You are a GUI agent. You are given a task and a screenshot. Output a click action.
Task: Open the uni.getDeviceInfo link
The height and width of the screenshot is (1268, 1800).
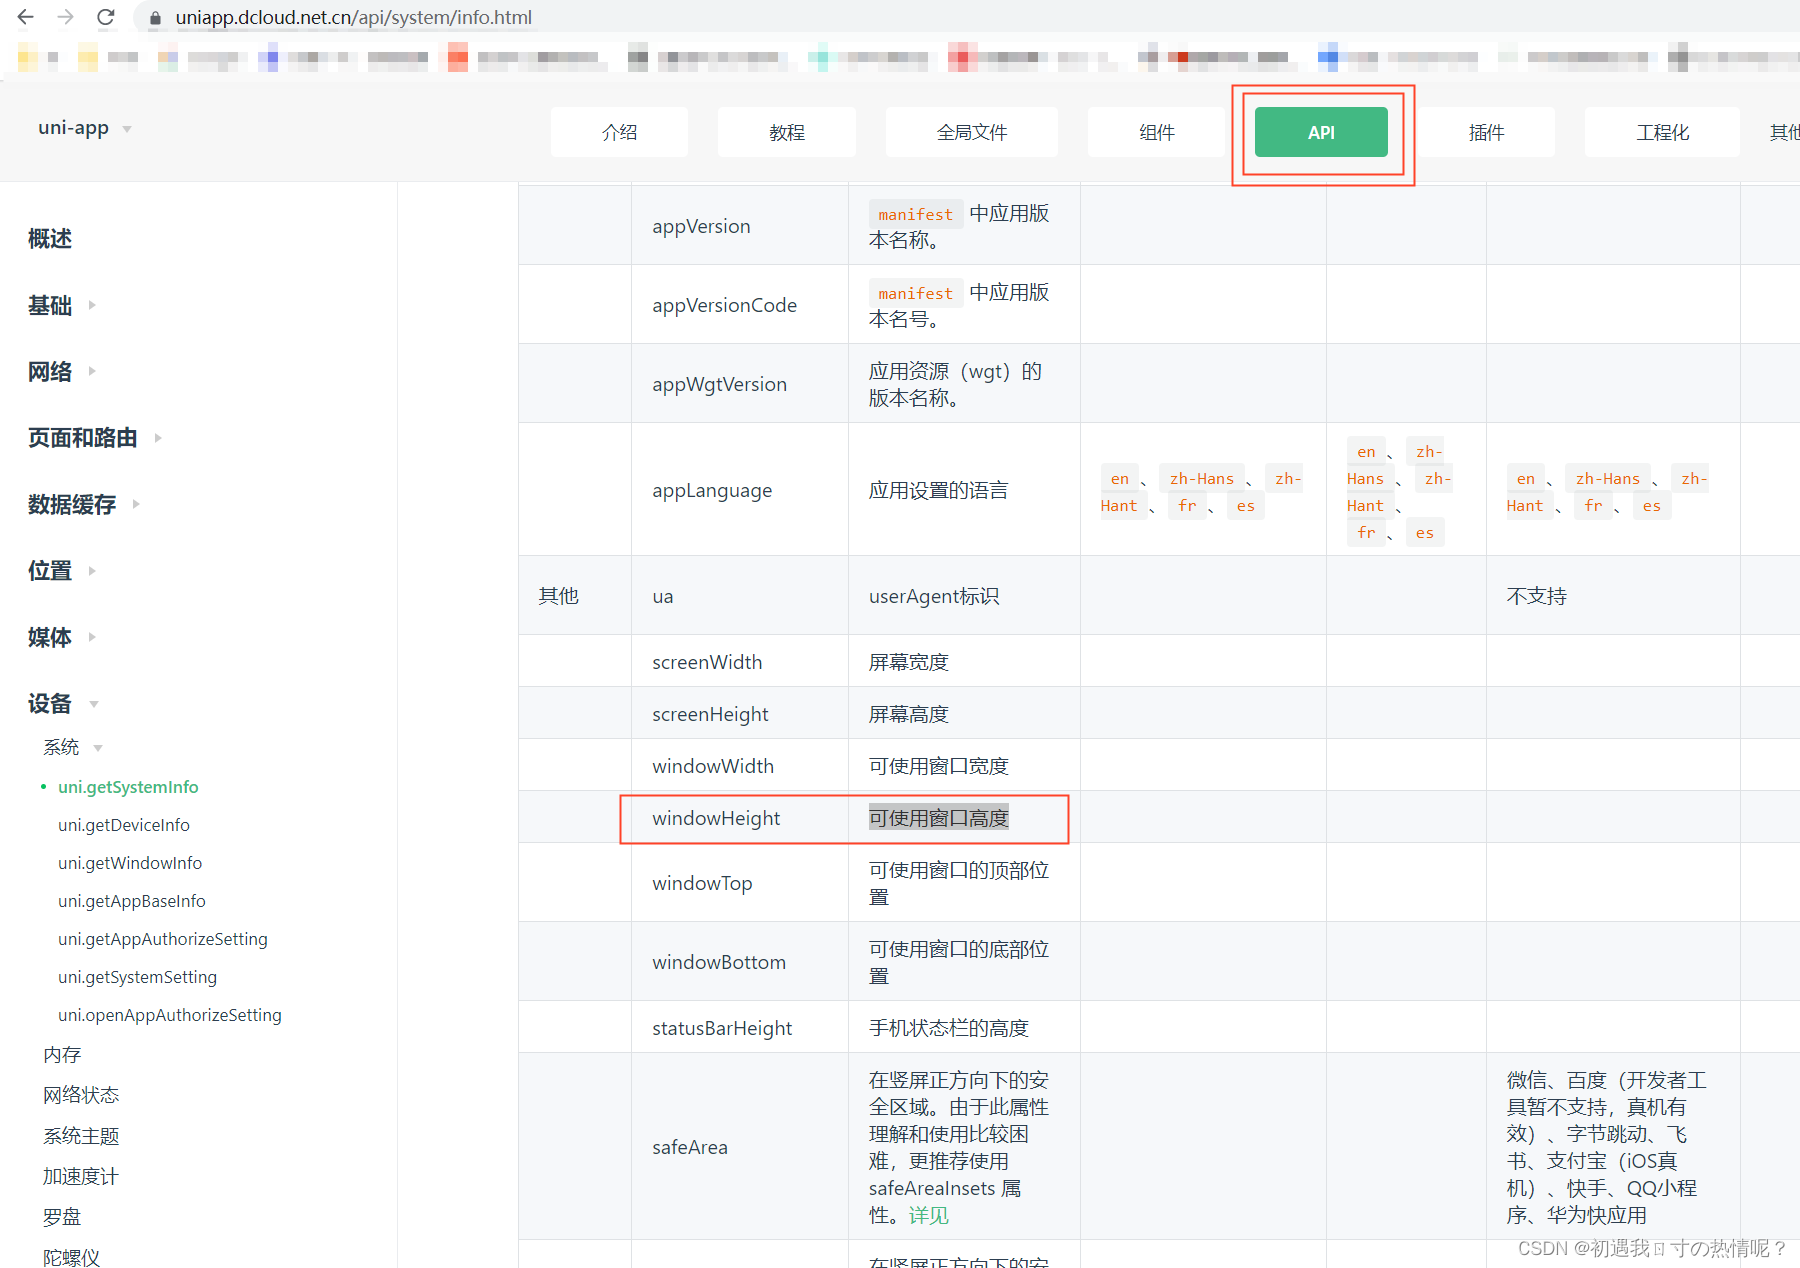(x=124, y=825)
